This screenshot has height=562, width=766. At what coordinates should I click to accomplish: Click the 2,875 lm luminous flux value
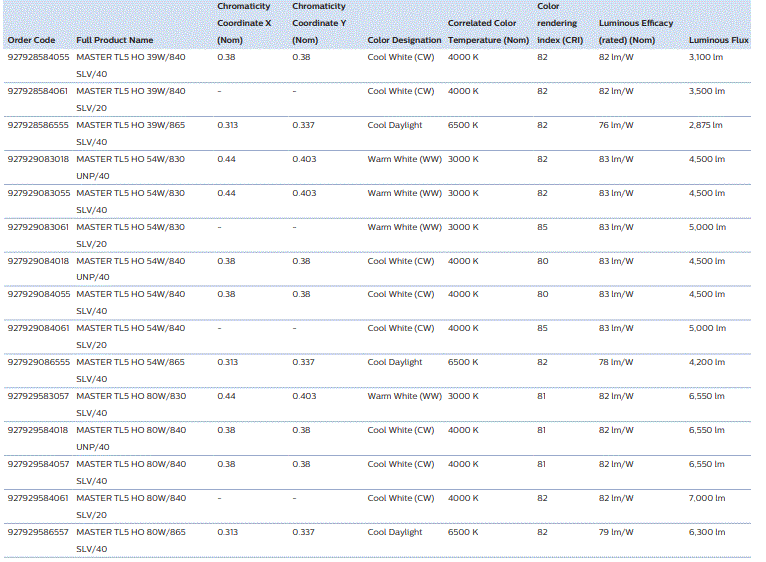pyautogui.click(x=705, y=125)
